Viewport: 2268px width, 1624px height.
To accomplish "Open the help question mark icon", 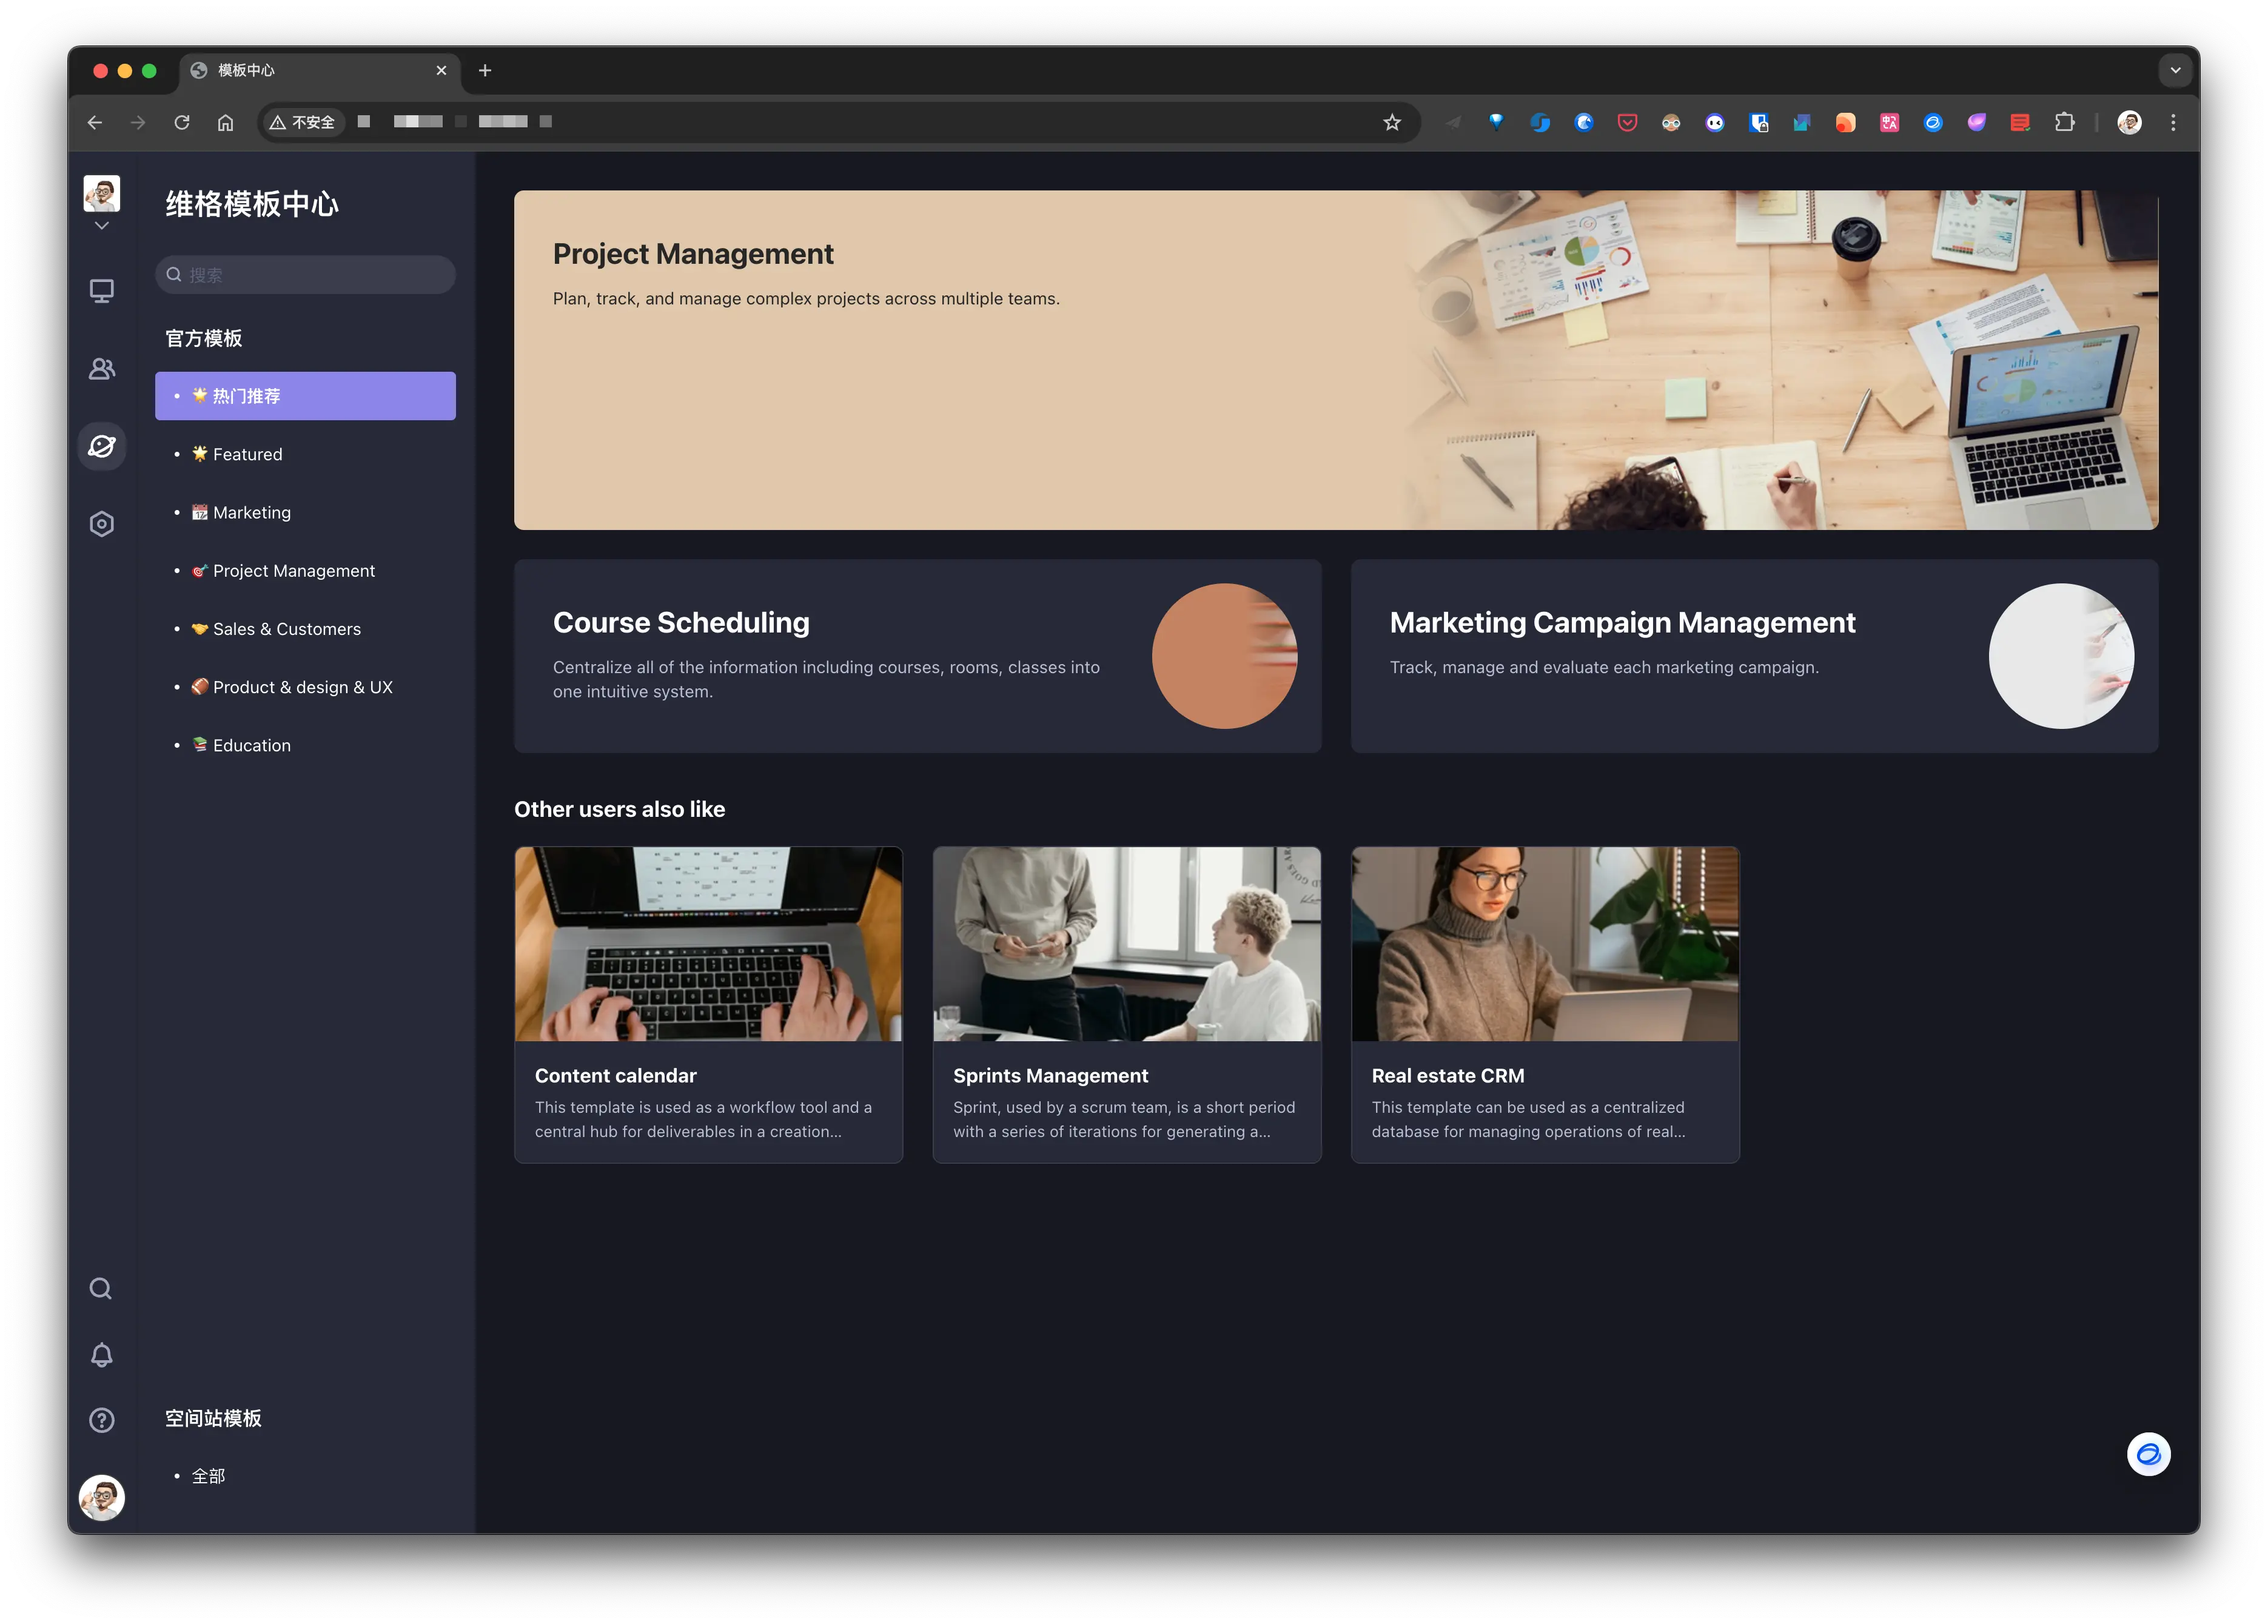I will pyautogui.click(x=101, y=1420).
